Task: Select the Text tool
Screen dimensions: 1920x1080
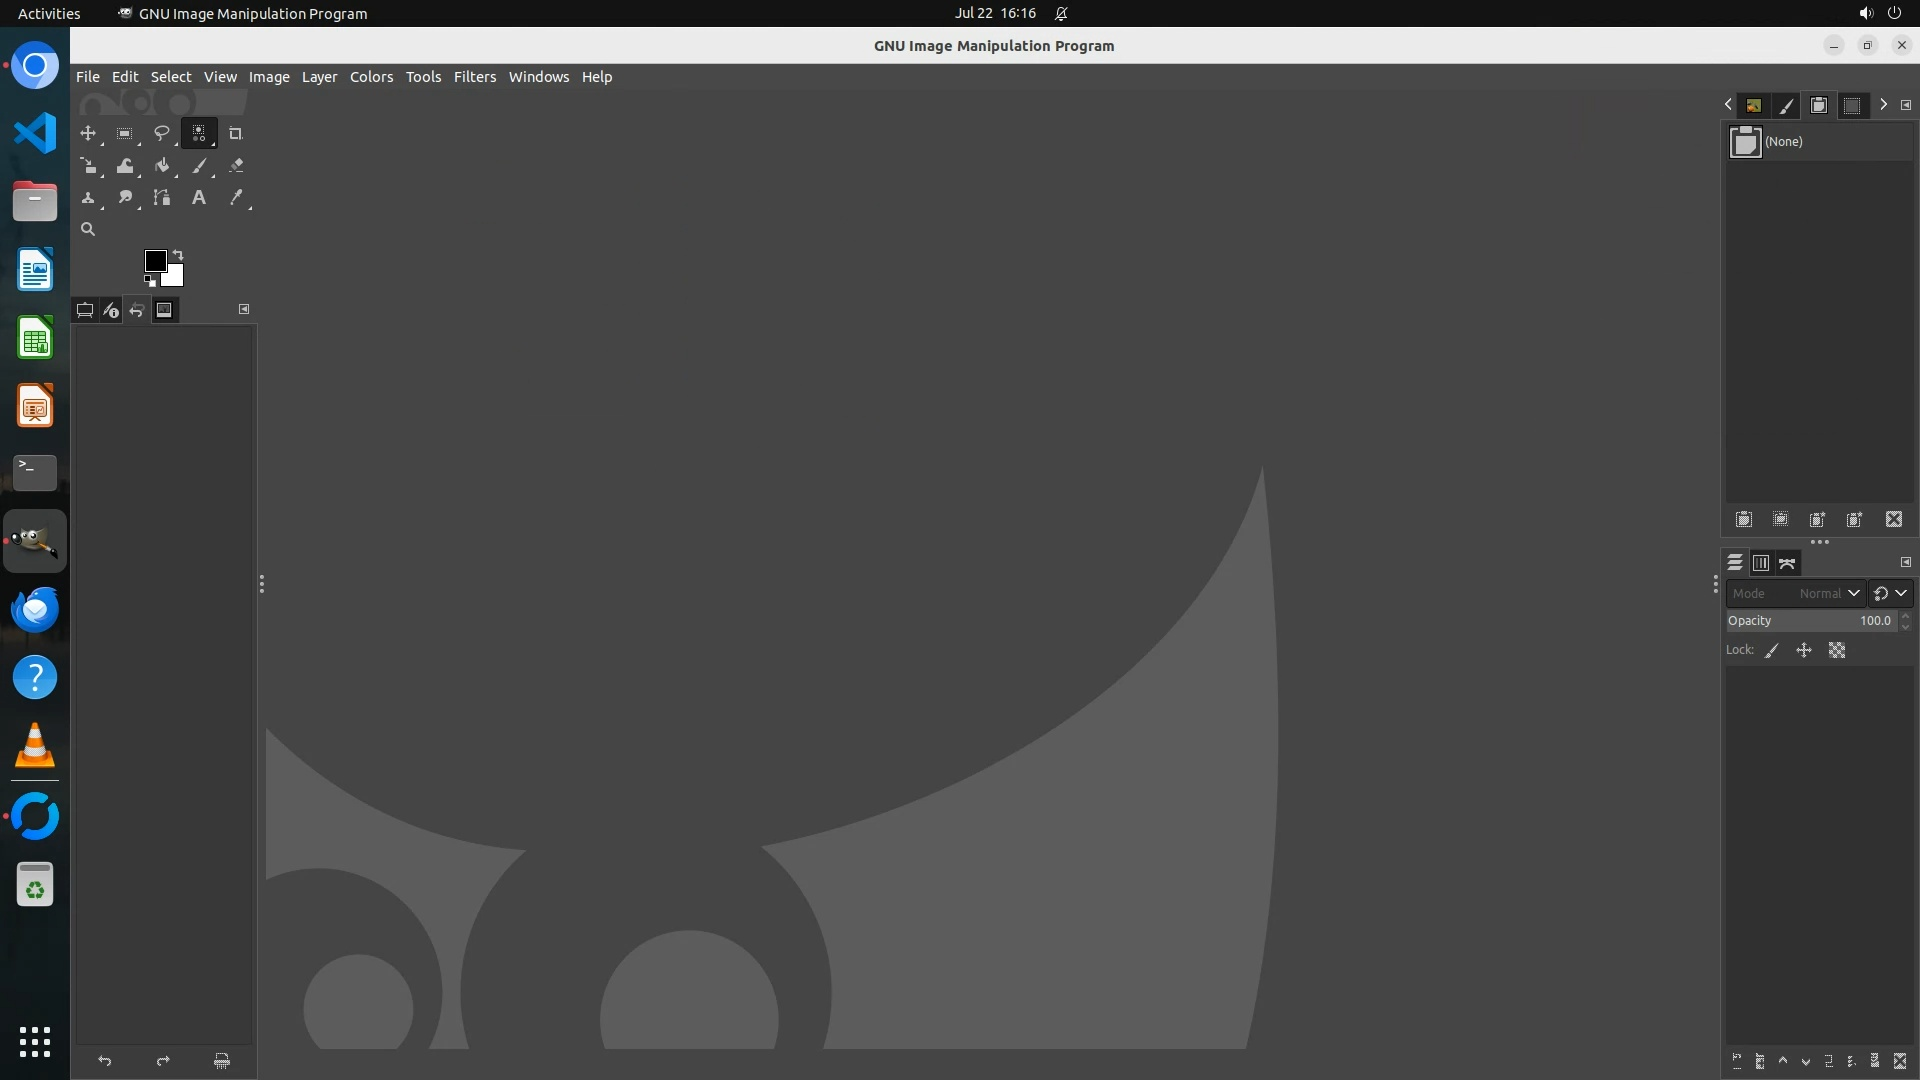Action: (x=199, y=198)
